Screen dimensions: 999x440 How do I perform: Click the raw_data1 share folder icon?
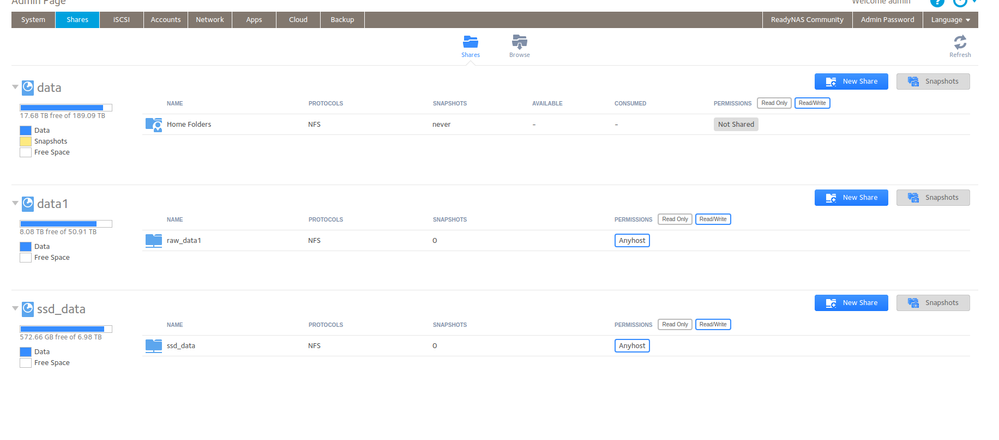(x=154, y=240)
